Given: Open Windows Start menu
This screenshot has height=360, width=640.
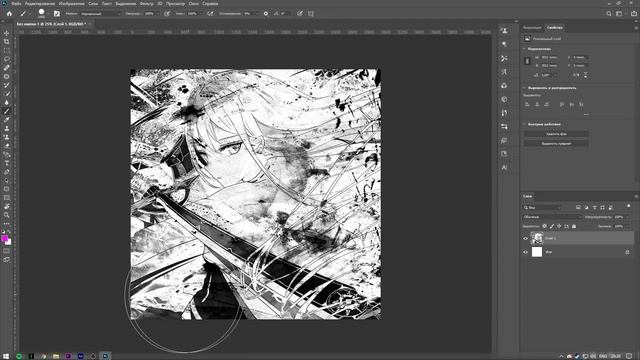Looking at the screenshot, I should click(x=6, y=356).
